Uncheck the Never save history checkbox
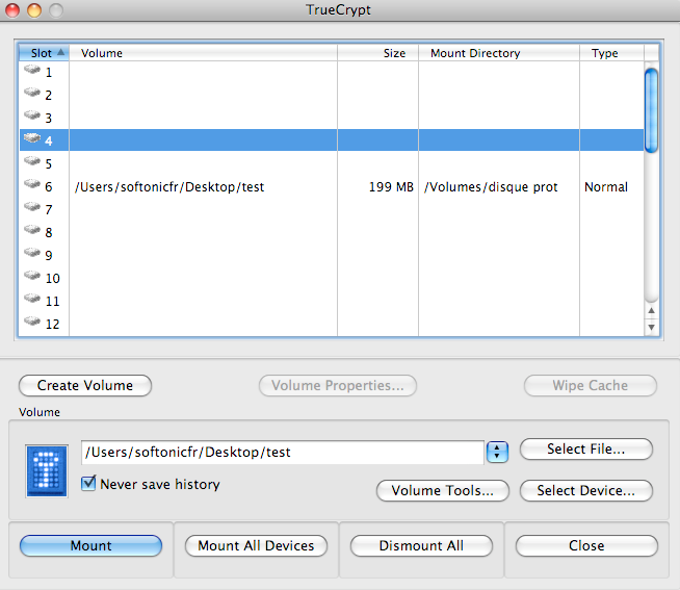680x590 pixels. point(88,483)
